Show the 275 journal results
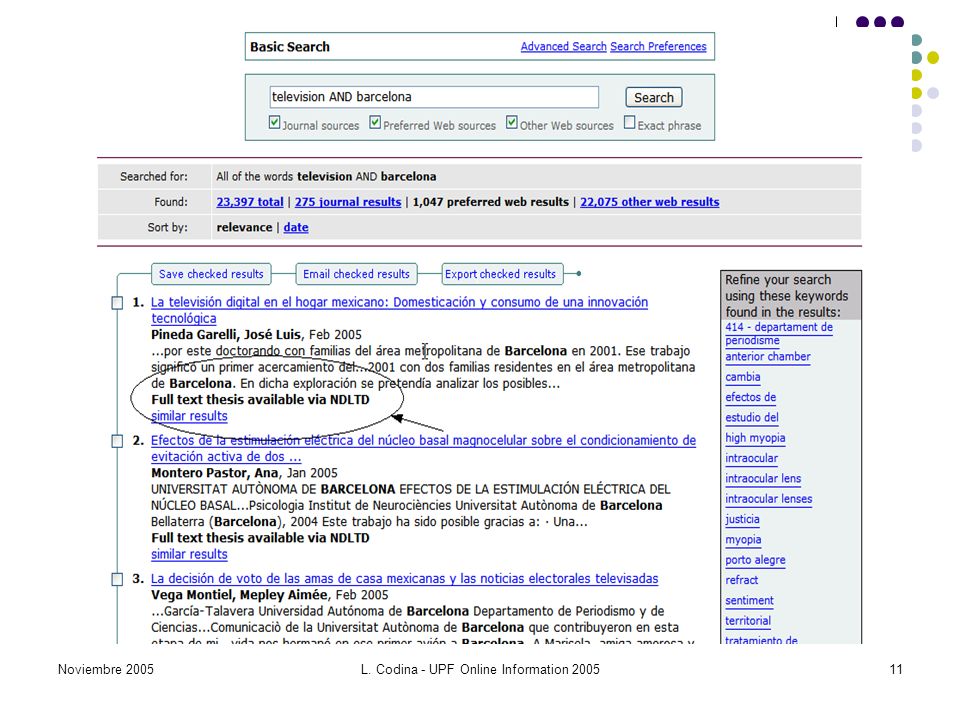Image resolution: width=960 pixels, height=720 pixels. tap(348, 202)
